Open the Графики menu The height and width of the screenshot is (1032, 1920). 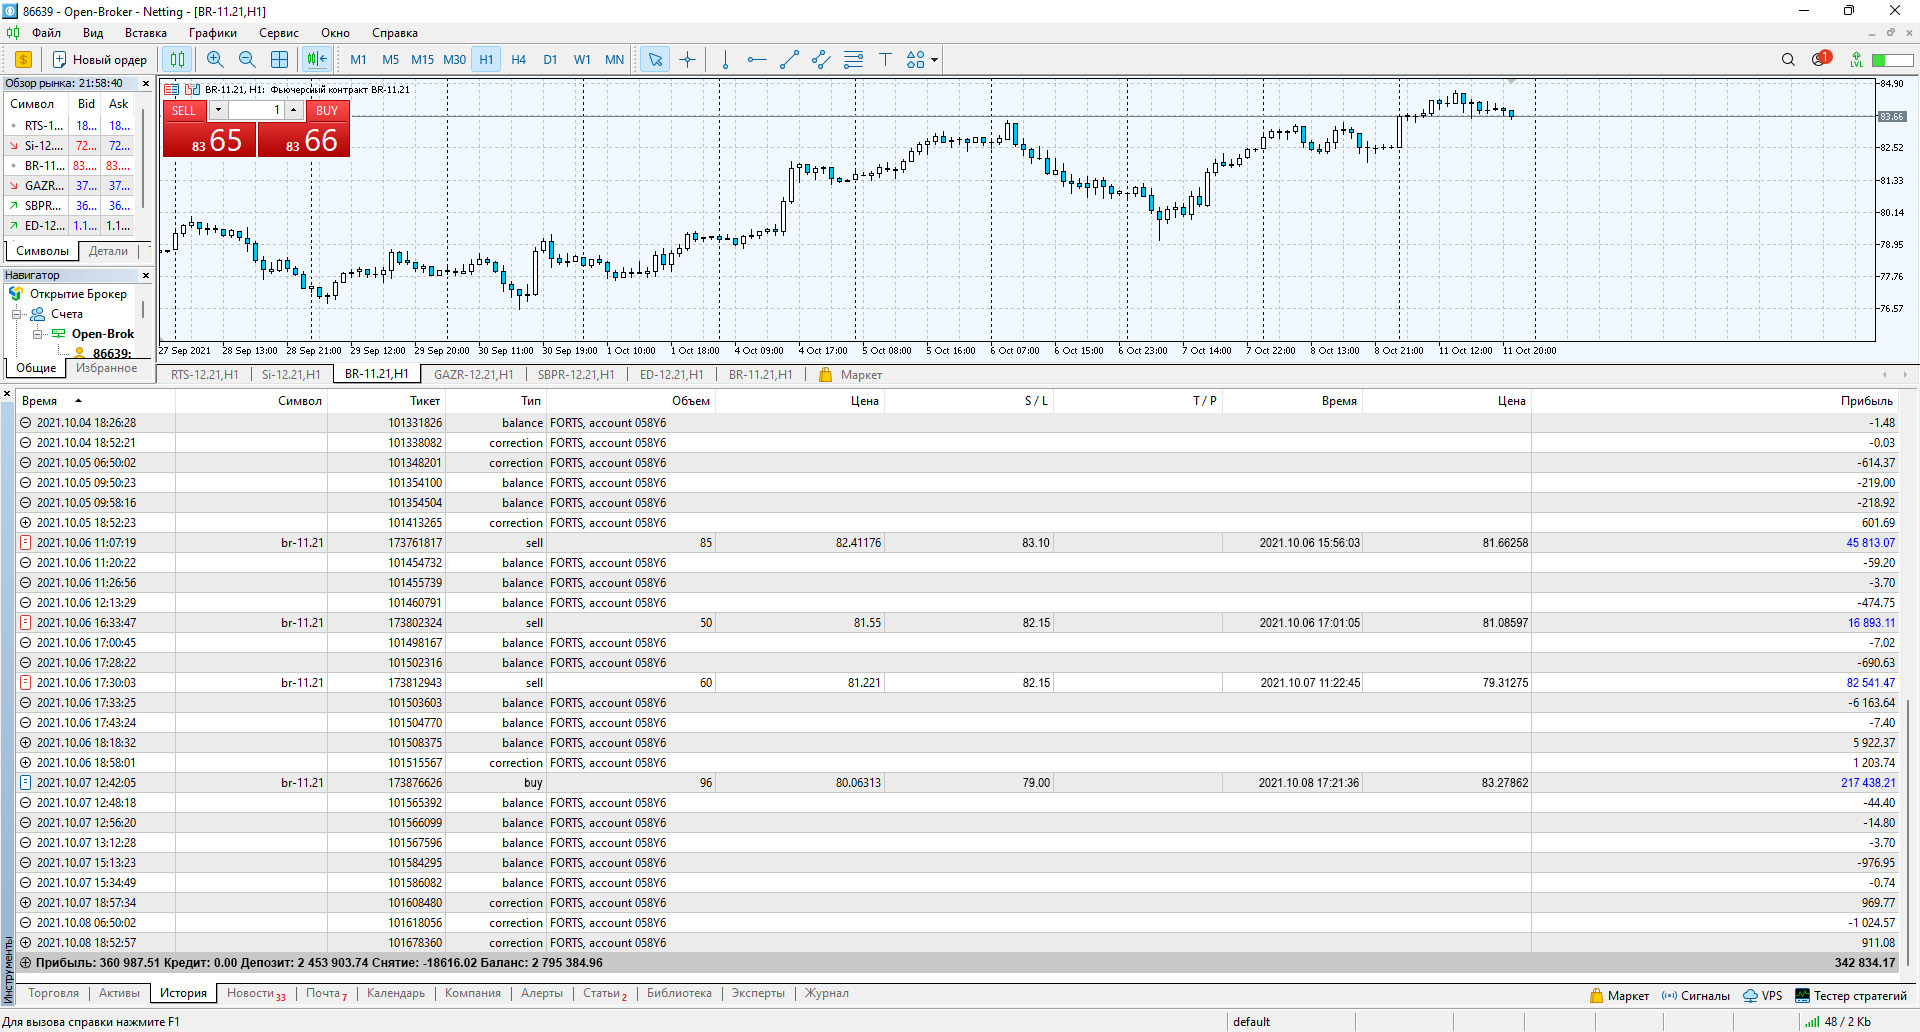pos(213,33)
